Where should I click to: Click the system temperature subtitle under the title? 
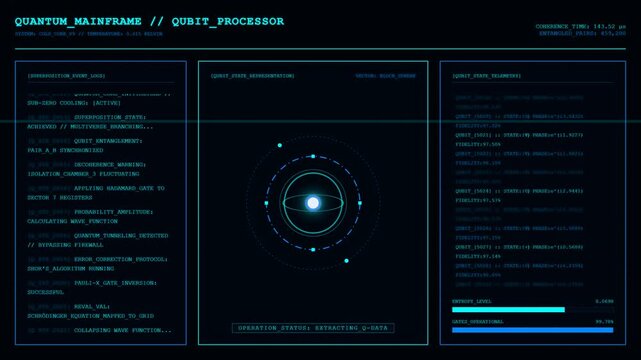[89, 34]
